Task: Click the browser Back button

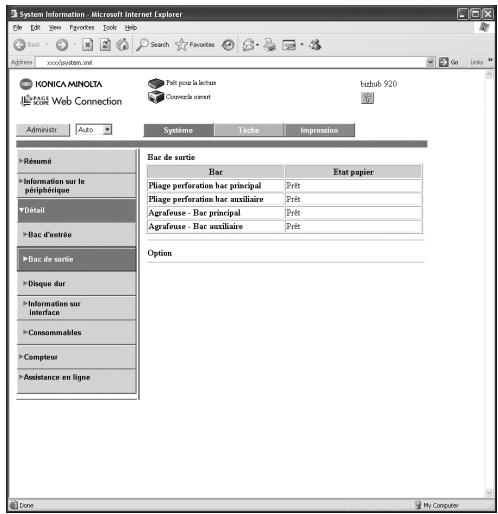Action: pos(26,45)
